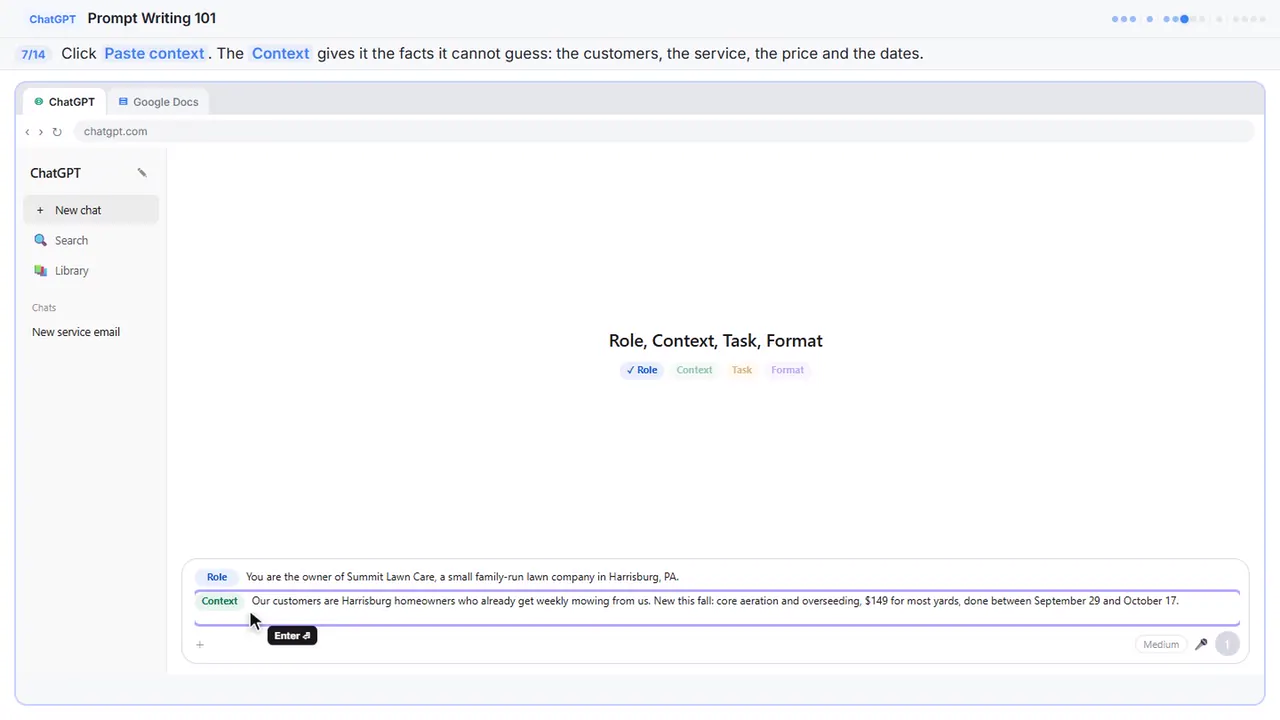The width and height of the screenshot is (1280, 720).
Task: Click the ChatGPT badge in the top header
Action: [52, 19]
